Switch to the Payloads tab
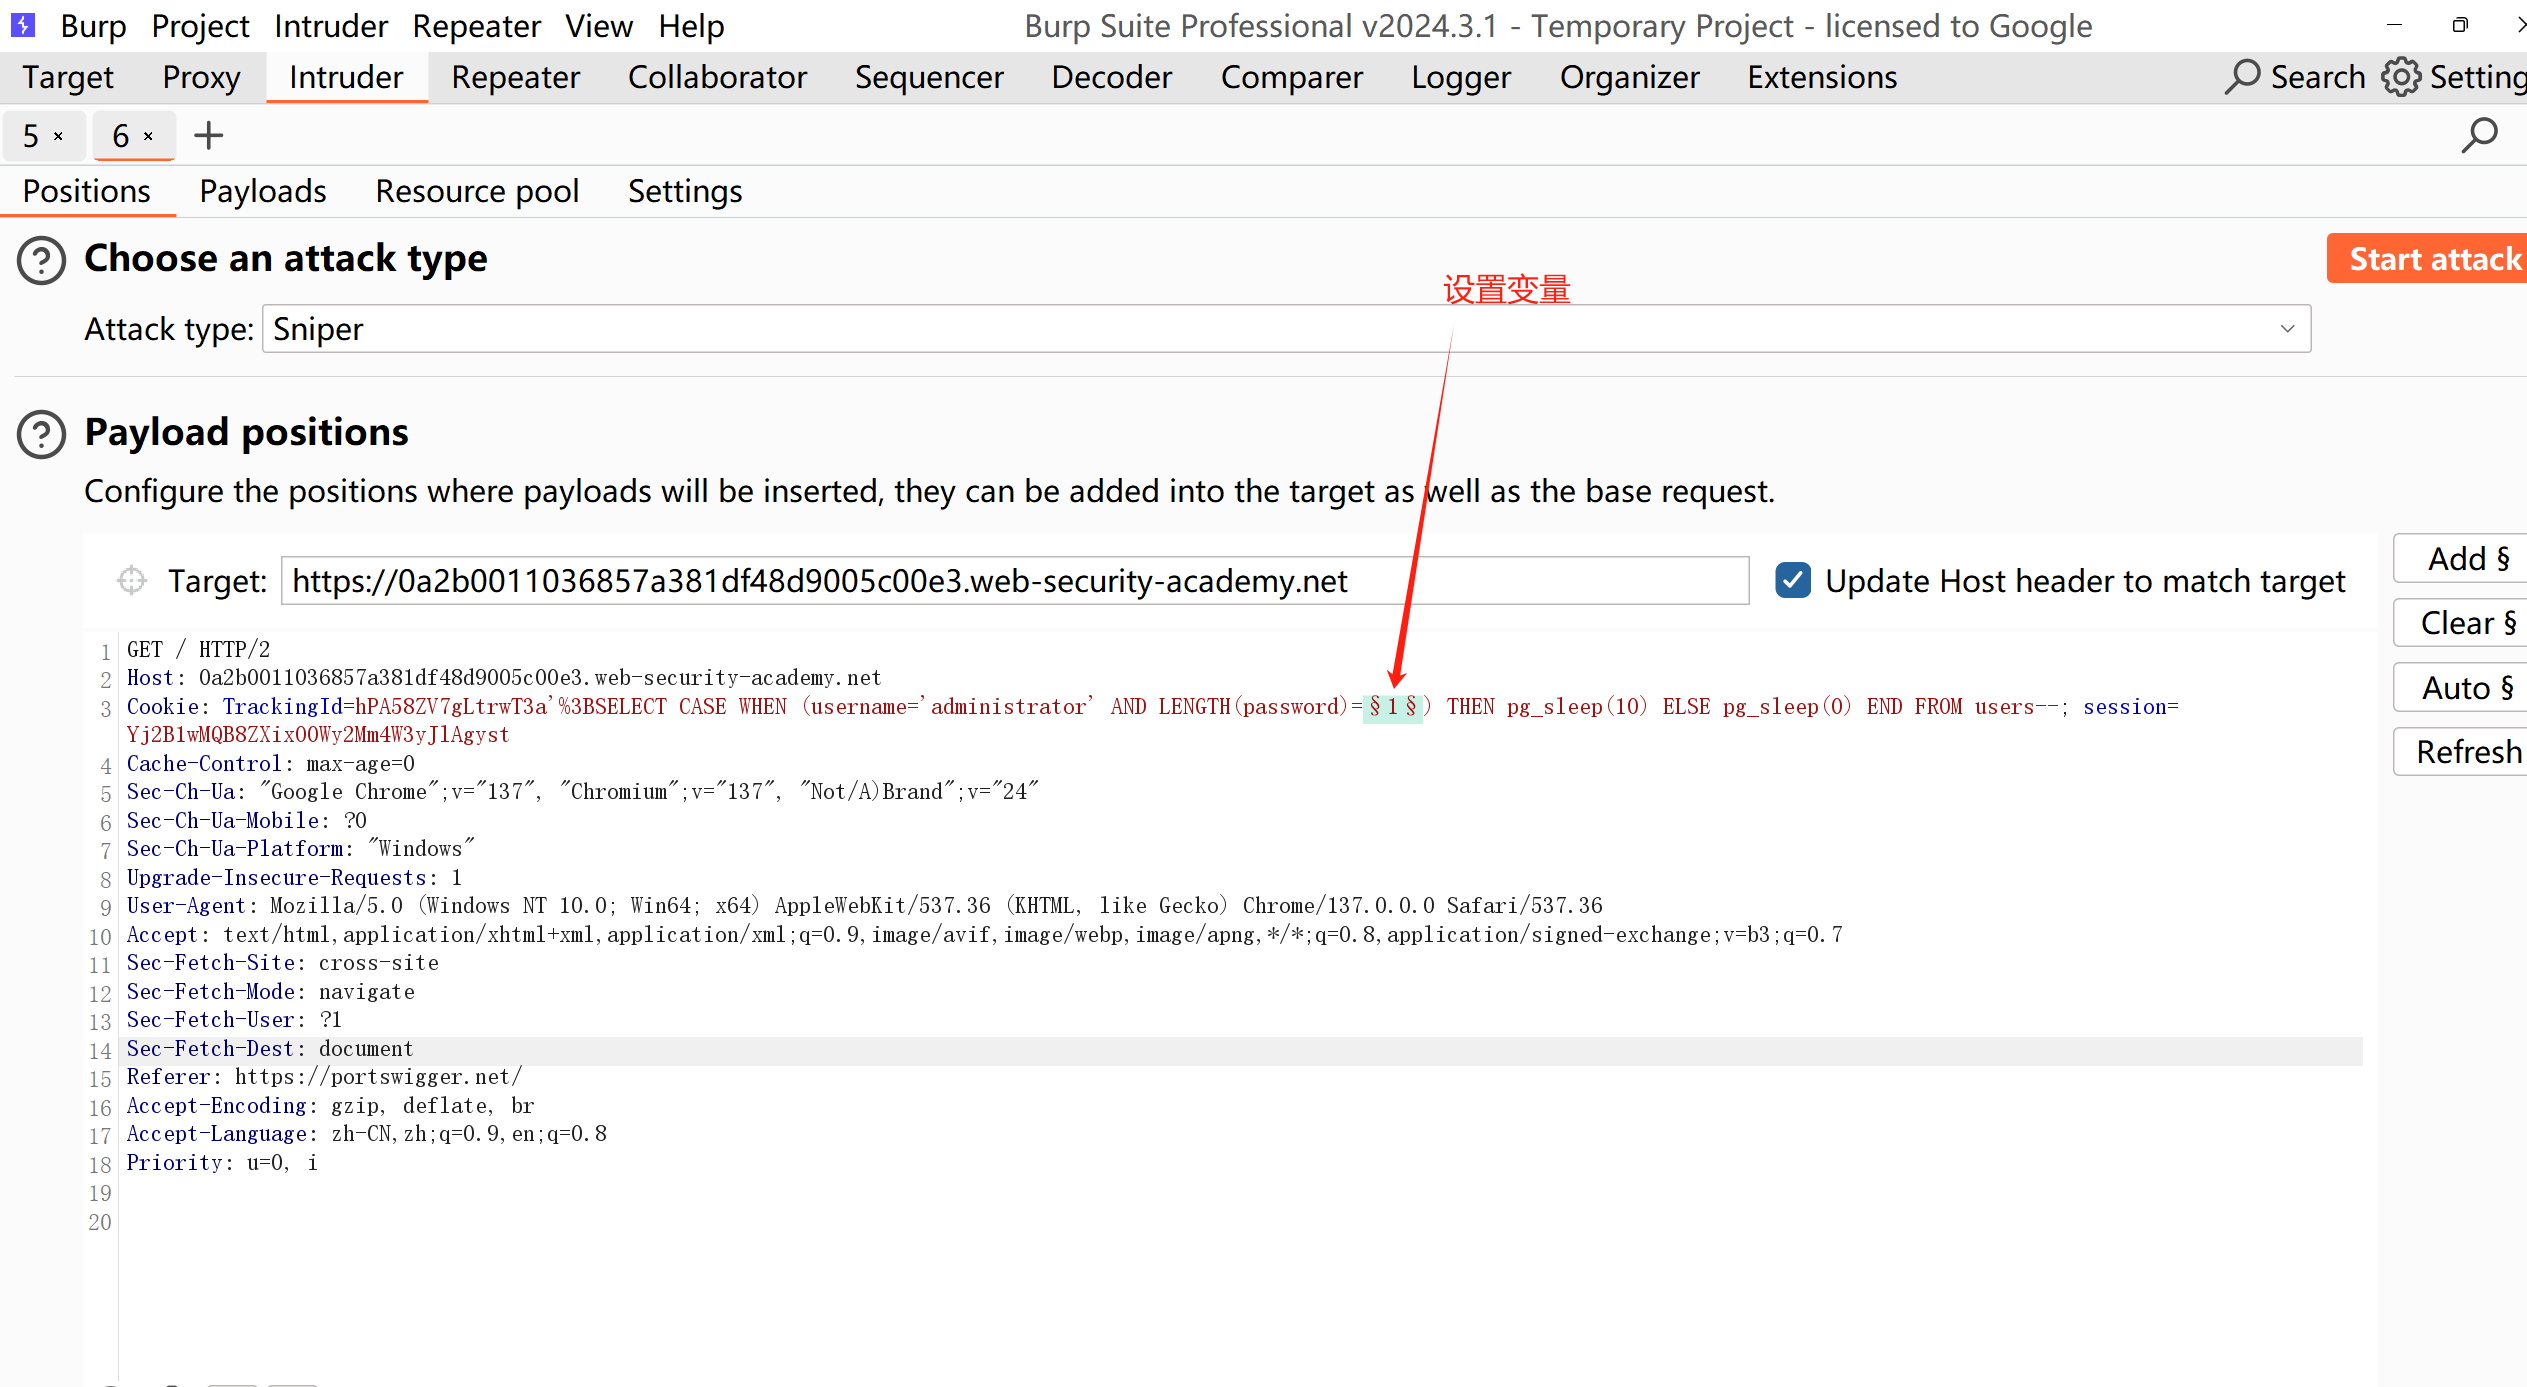The image size is (2527, 1387). point(262,191)
